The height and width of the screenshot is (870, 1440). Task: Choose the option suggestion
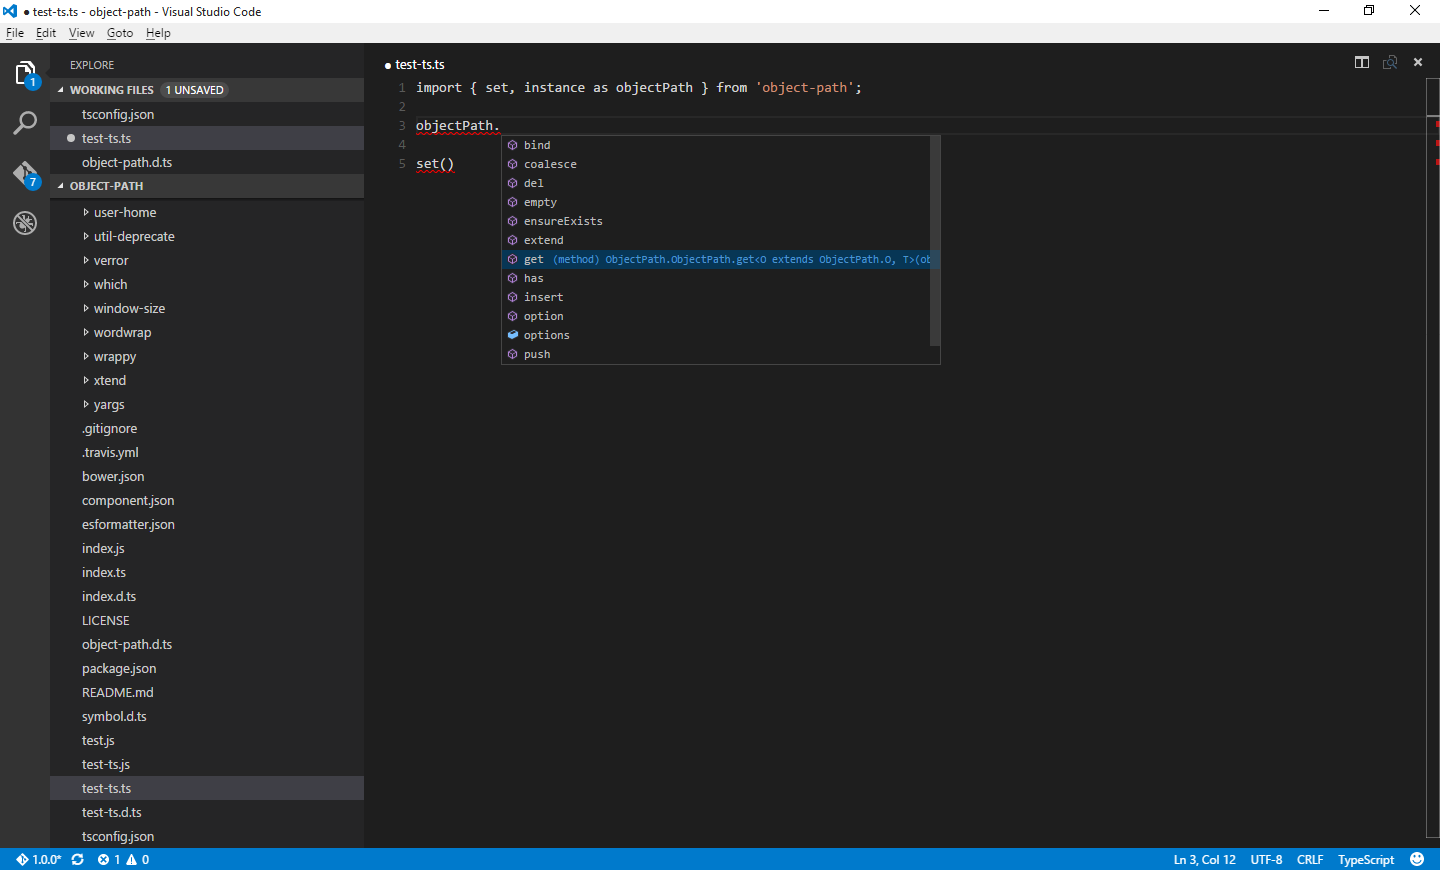click(x=716, y=316)
